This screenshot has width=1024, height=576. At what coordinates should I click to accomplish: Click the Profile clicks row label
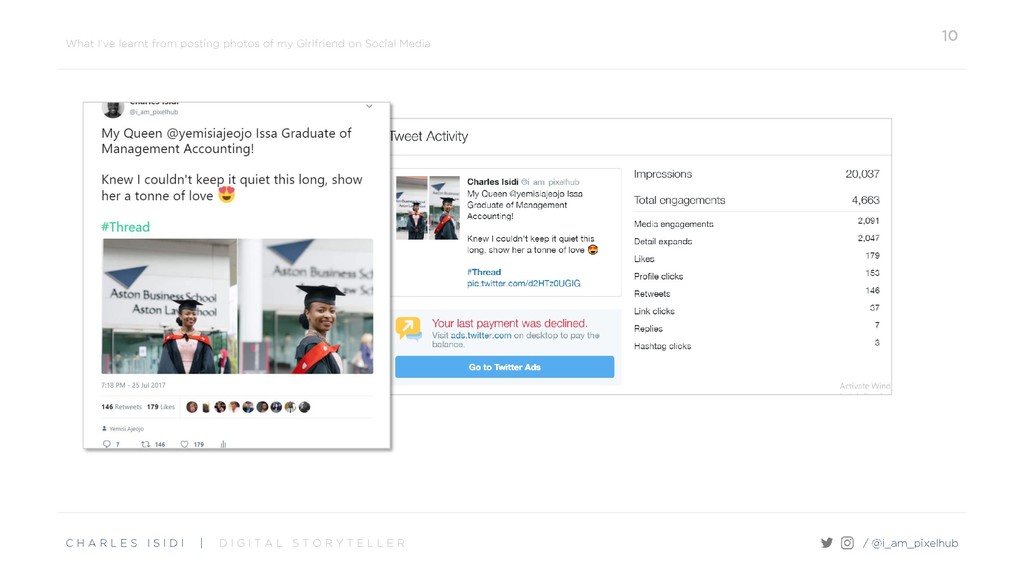point(658,276)
